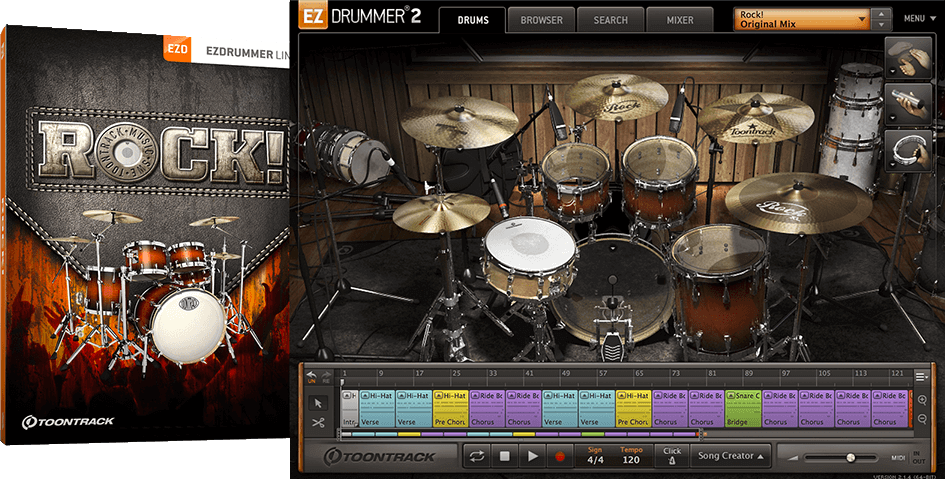
Task: Select the arrow pointer tool
Action: (x=318, y=402)
